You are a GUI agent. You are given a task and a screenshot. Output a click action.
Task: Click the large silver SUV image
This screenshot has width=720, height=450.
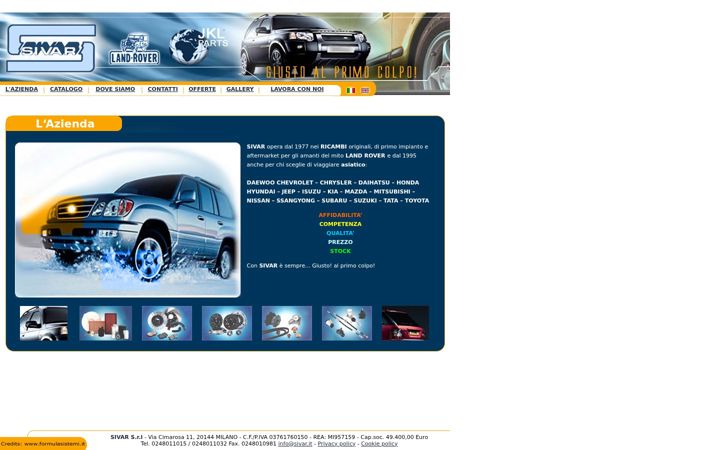pos(128,220)
